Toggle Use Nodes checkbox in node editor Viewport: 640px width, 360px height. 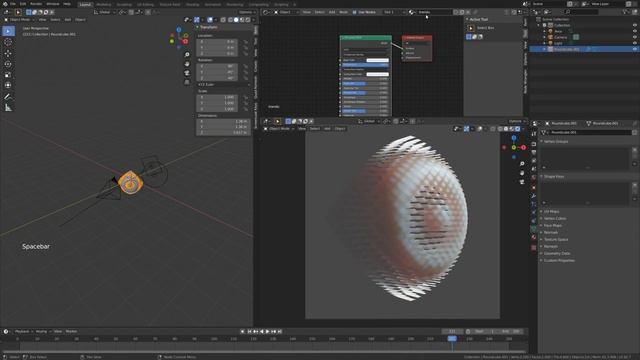354,12
